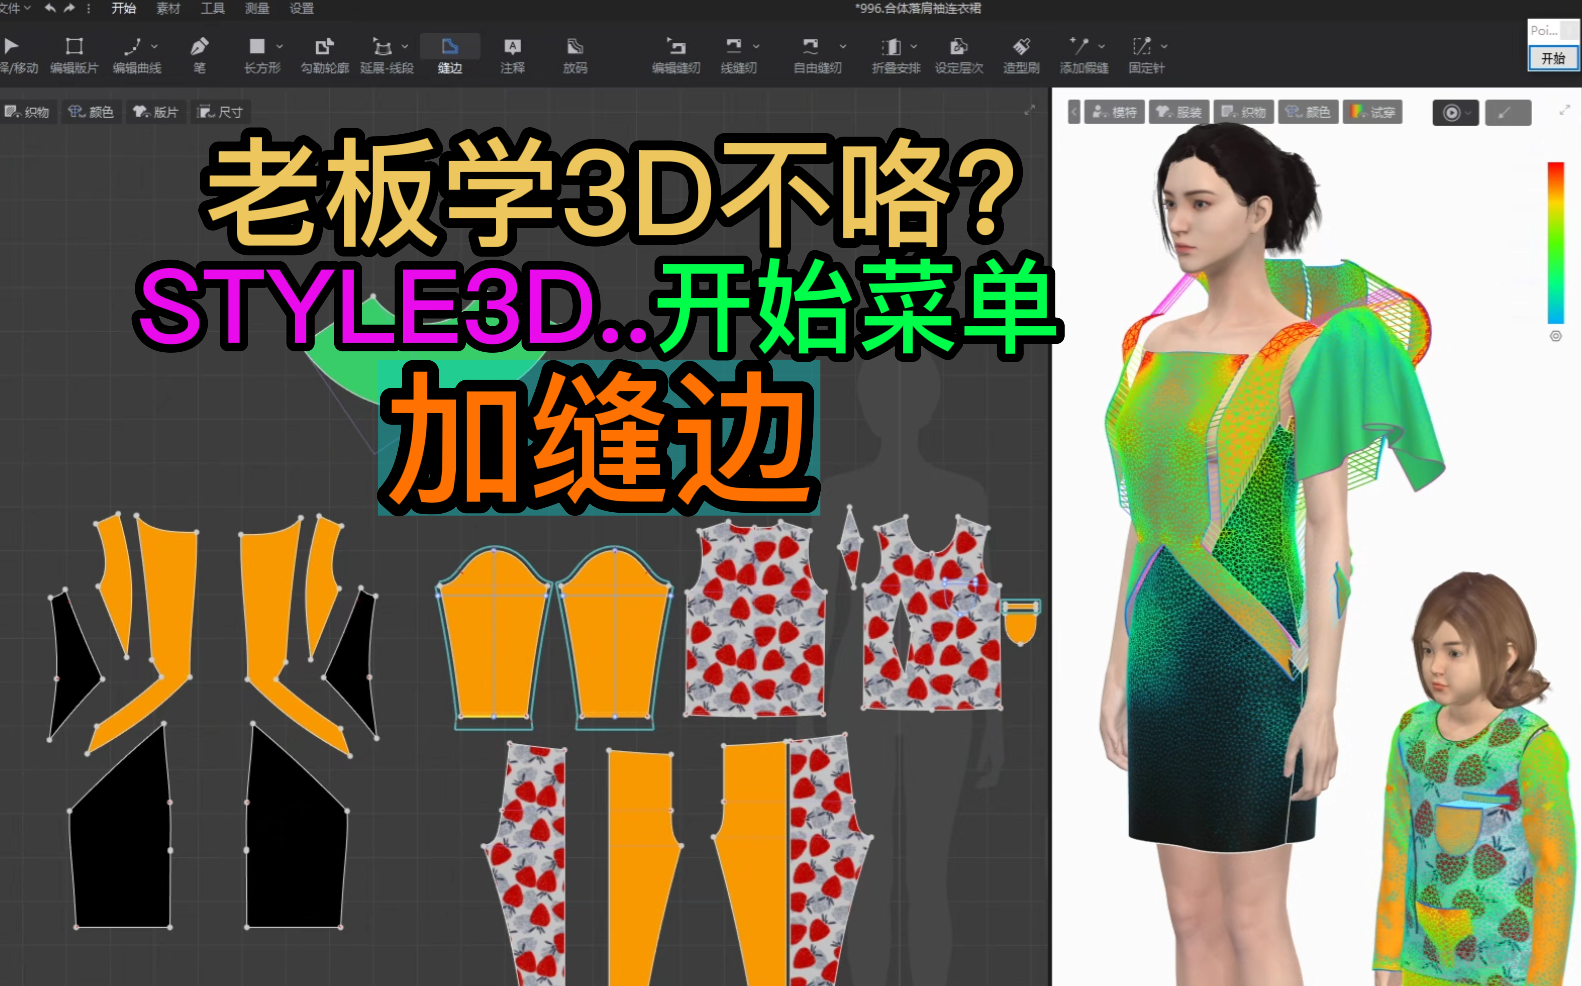Viewport: 1582px width, 986px height.
Task: Select the small orange pocket pattern piece
Action: (x=1021, y=622)
